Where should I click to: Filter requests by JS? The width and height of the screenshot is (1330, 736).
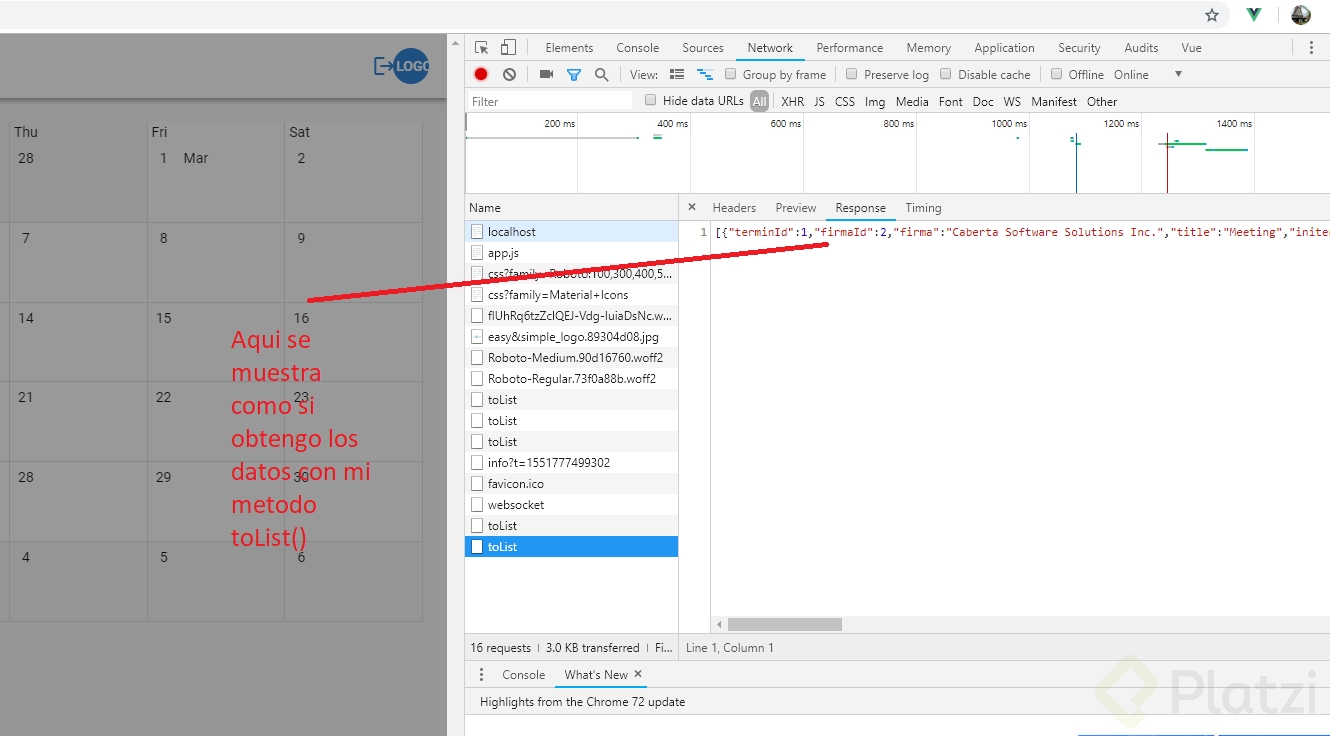pyautogui.click(x=819, y=101)
